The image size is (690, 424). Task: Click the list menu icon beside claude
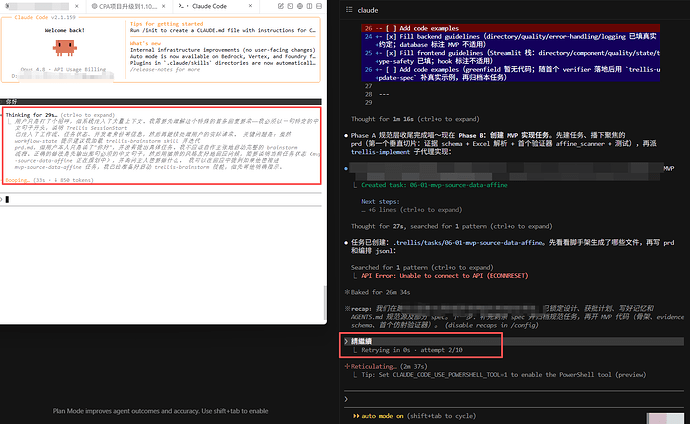tap(349, 10)
